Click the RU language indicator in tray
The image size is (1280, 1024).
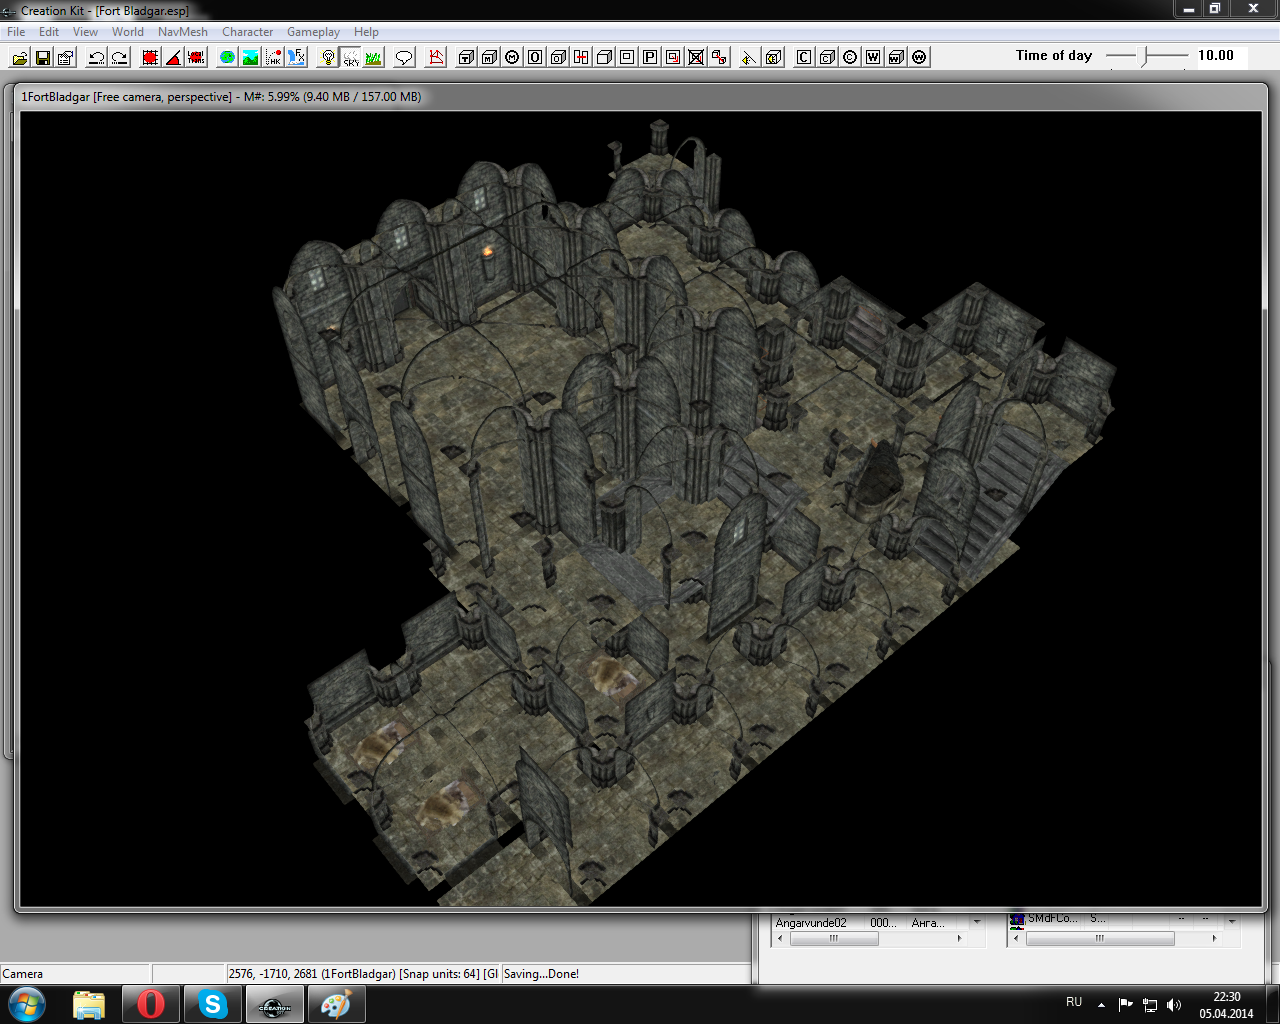[x=1074, y=1002]
